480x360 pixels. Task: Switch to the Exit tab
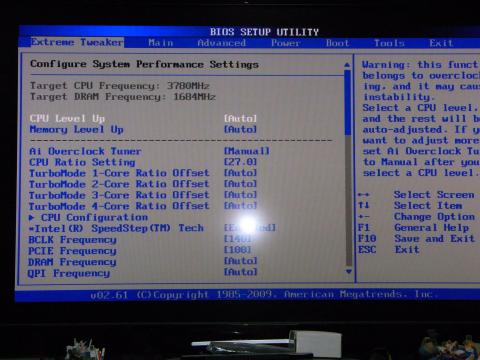(x=441, y=43)
